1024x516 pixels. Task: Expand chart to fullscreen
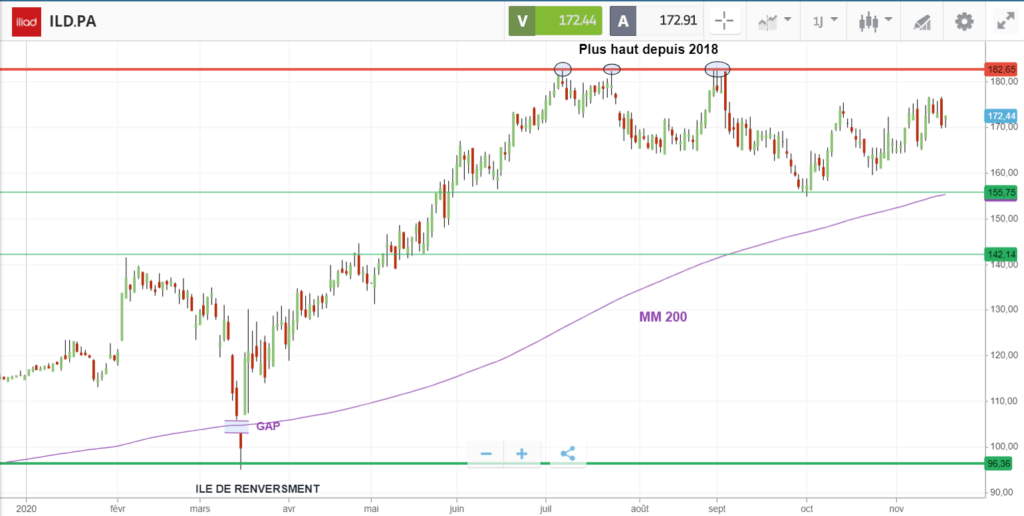point(1004,22)
